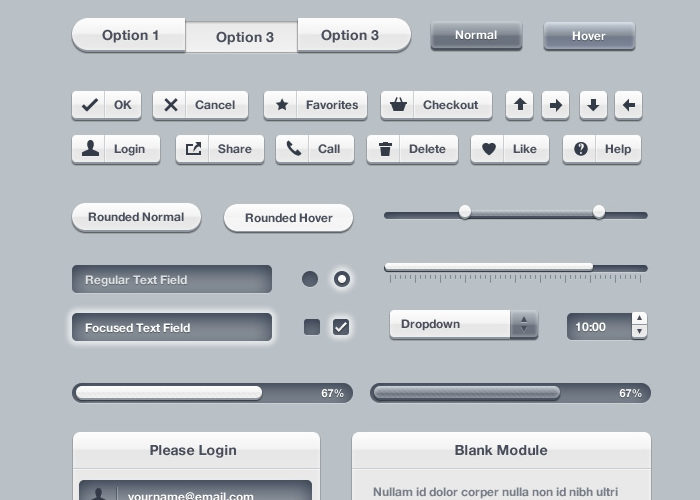
Task: Open the Dropdown select menu
Action: click(x=463, y=324)
